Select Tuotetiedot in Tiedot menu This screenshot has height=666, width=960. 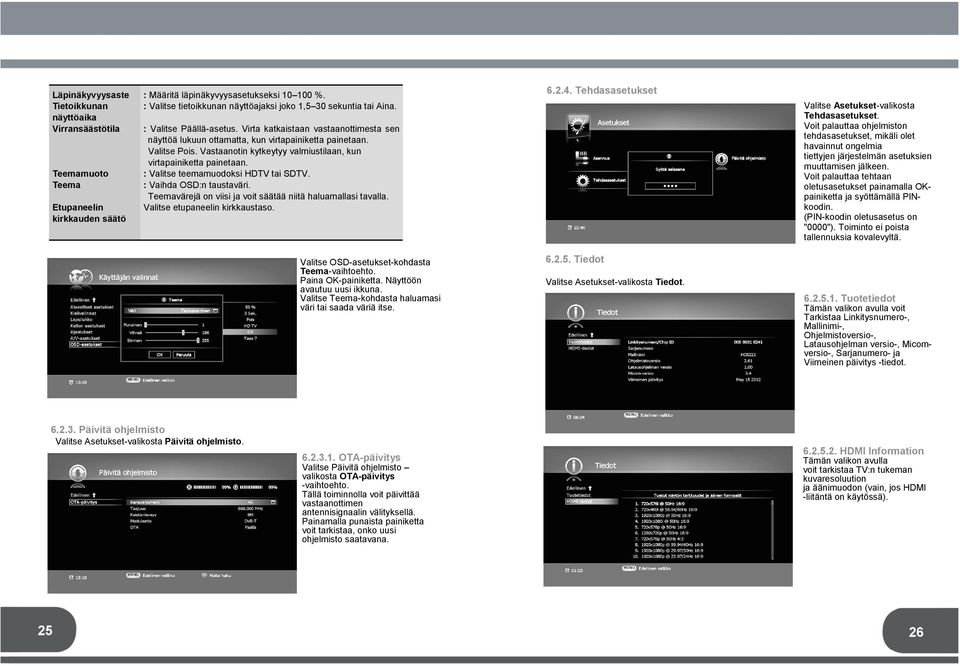593,342
